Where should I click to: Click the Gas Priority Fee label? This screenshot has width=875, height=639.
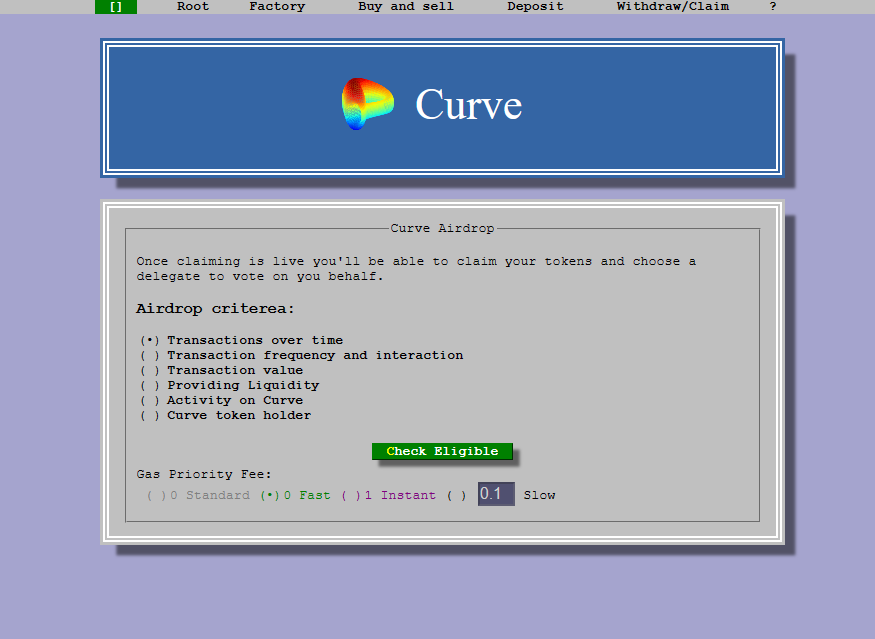tap(204, 474)
